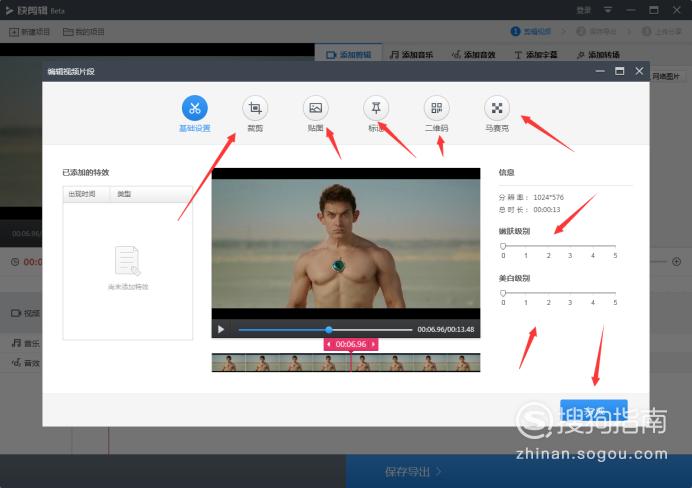This screenshot has height=488, width=692.
Task: Click the playback time 00:06.96/00:13.48
Action: point(446,330)
